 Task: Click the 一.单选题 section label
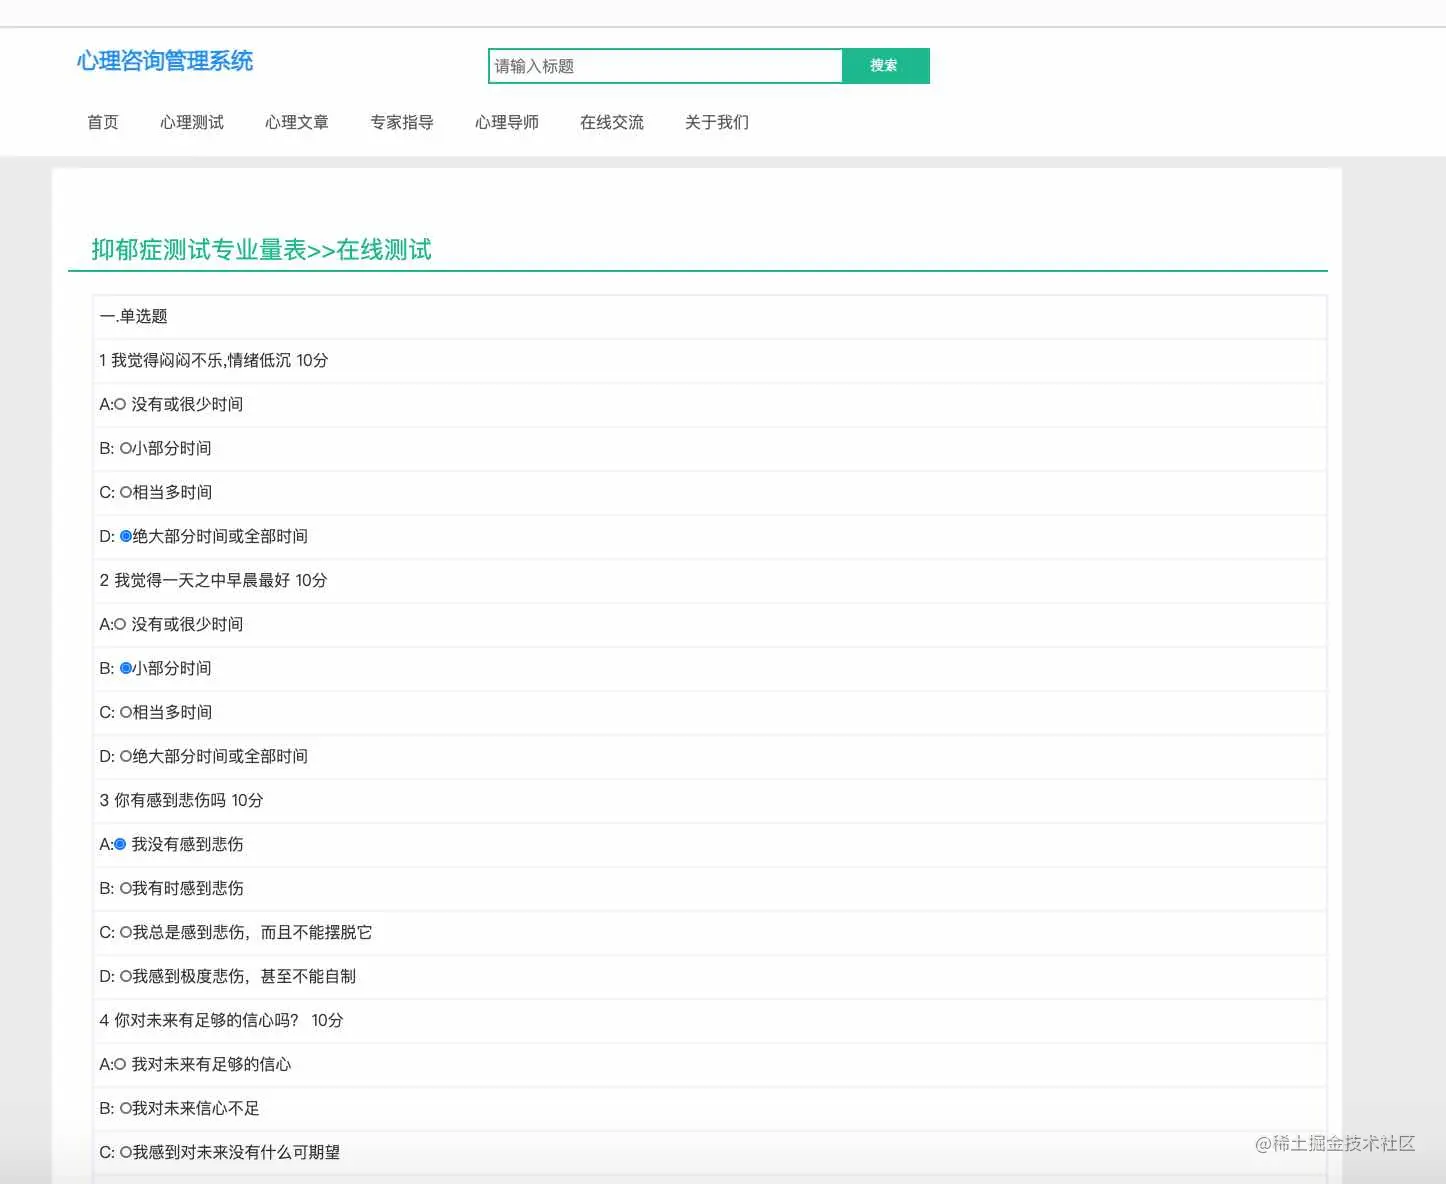(x=134, y=317)
